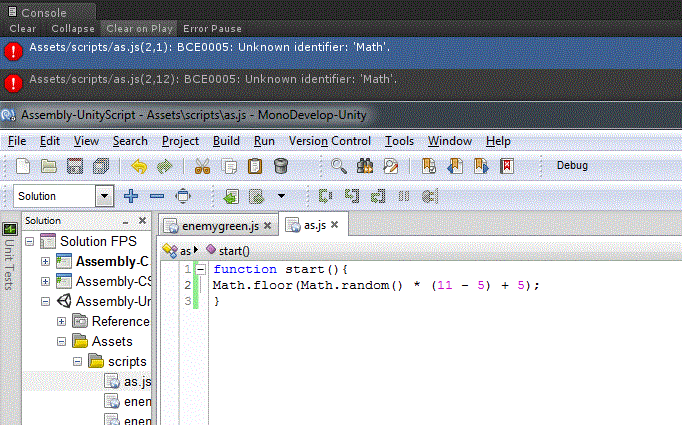Open the Build menu

(x=226, y=141)
